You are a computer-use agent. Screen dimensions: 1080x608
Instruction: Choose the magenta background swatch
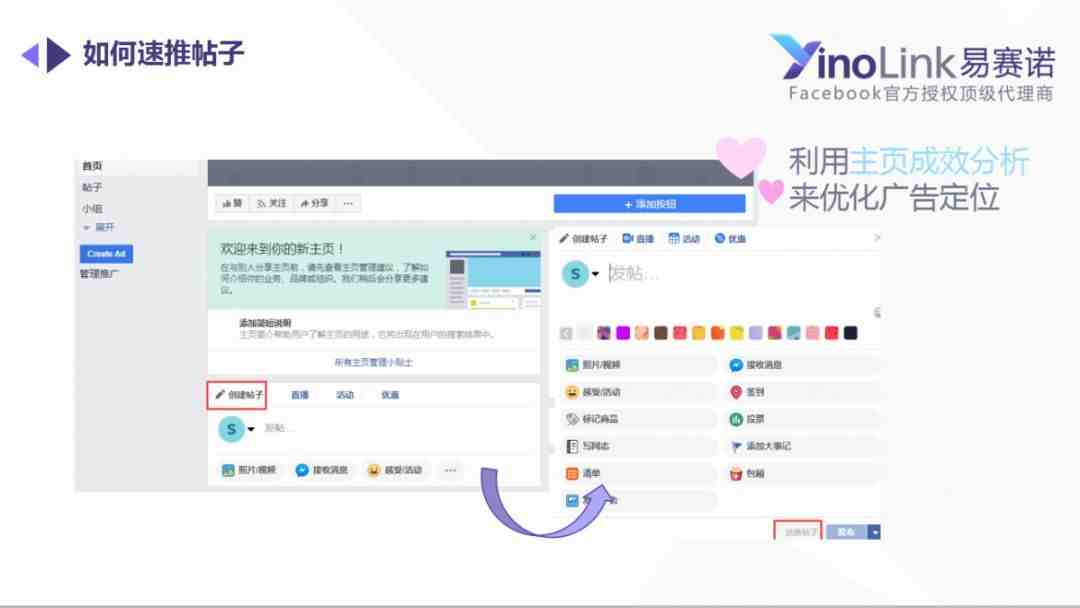[x=623, y=333]
